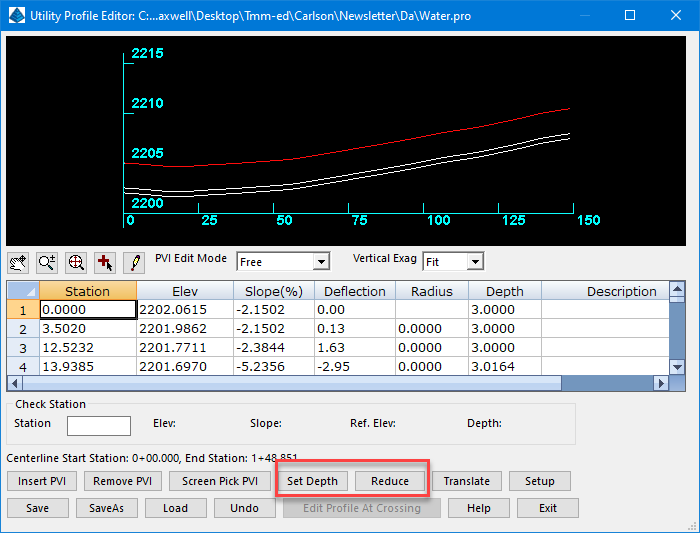
Task: Click the Undo button
Action: (x=244, y=508)
